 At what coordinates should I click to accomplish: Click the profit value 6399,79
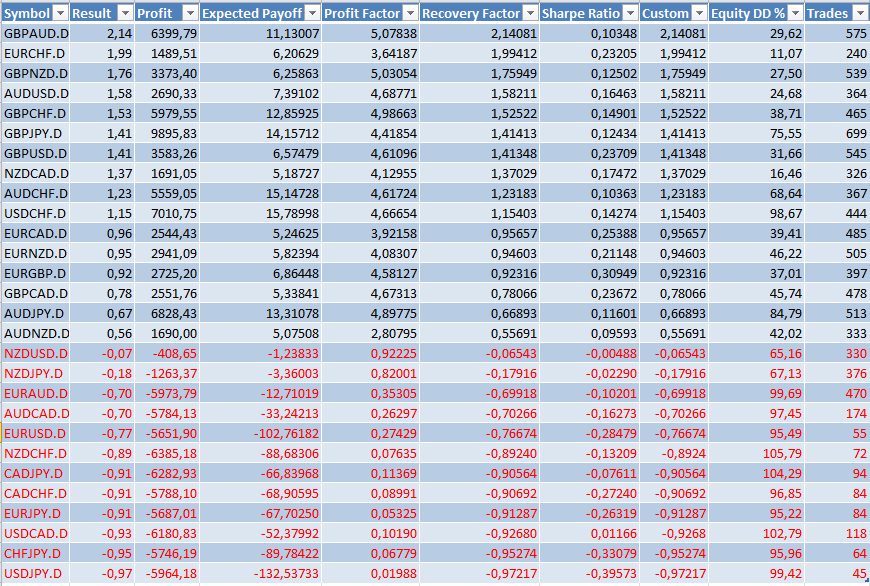pos(174,33)
